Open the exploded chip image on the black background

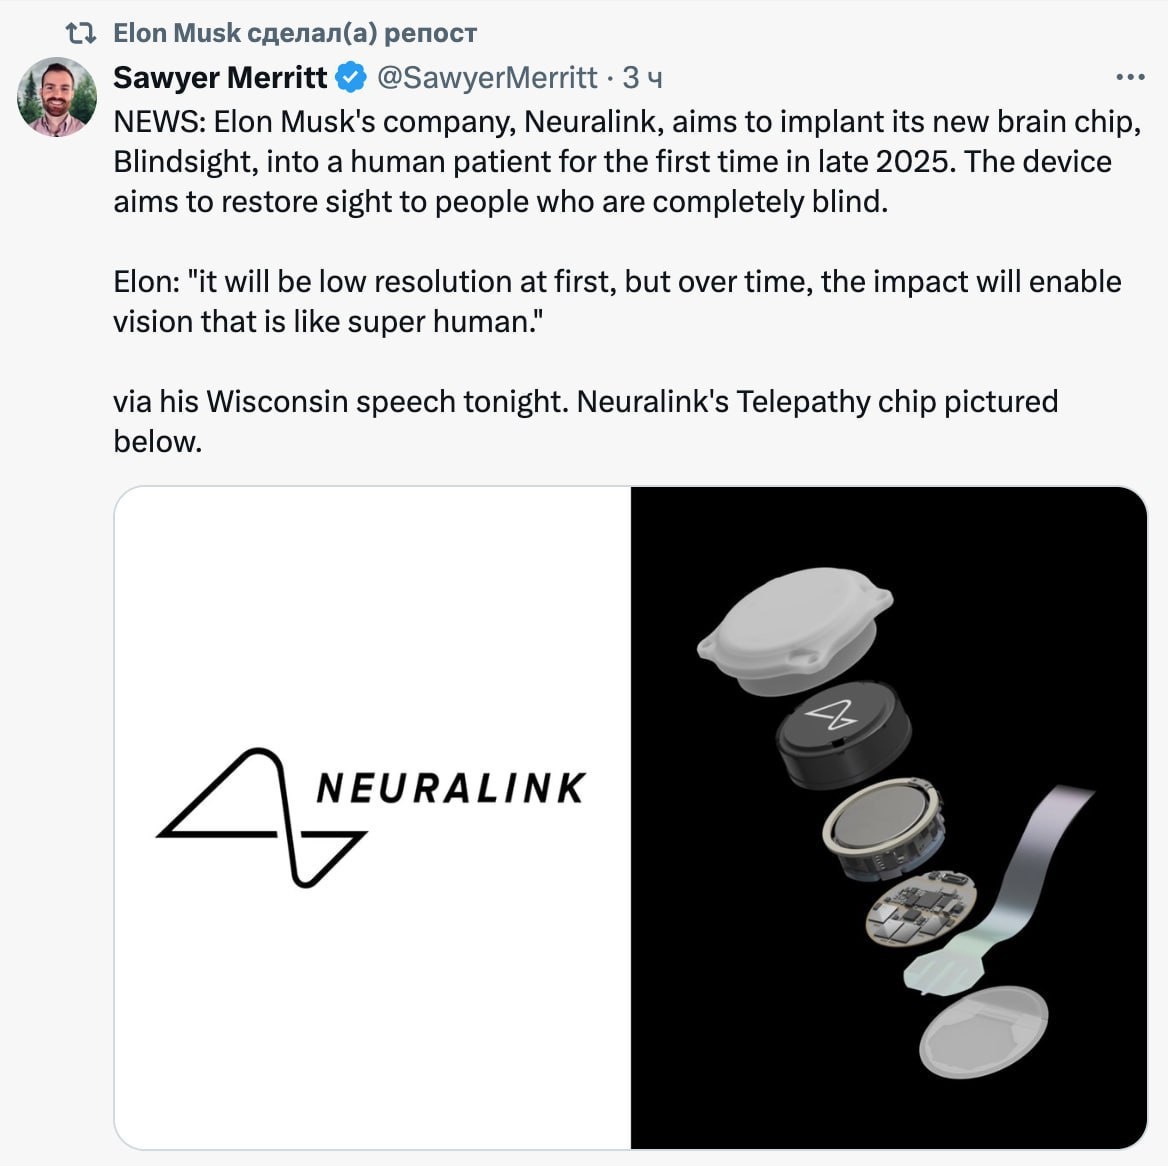(x=889, y=817)
